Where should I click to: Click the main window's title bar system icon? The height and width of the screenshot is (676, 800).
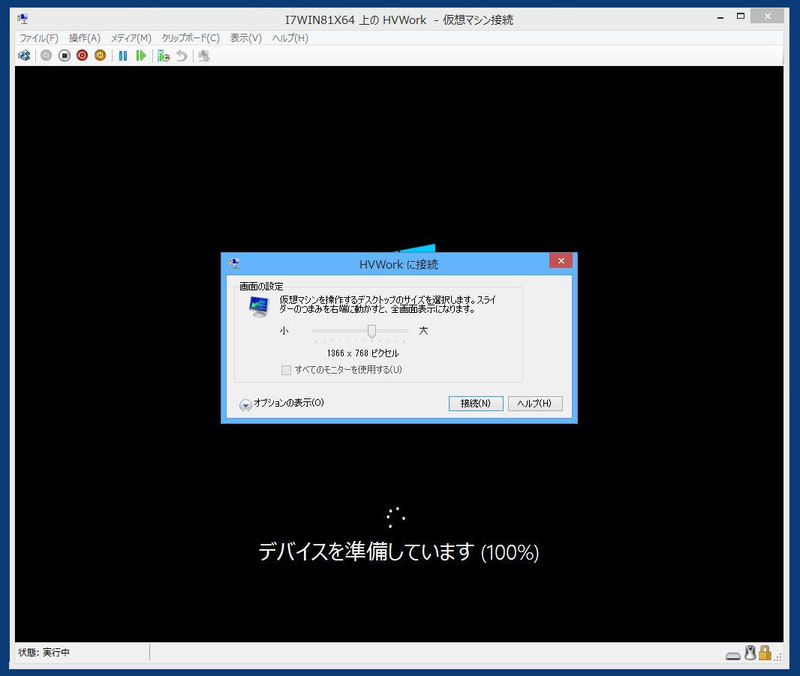pos(23,19)
